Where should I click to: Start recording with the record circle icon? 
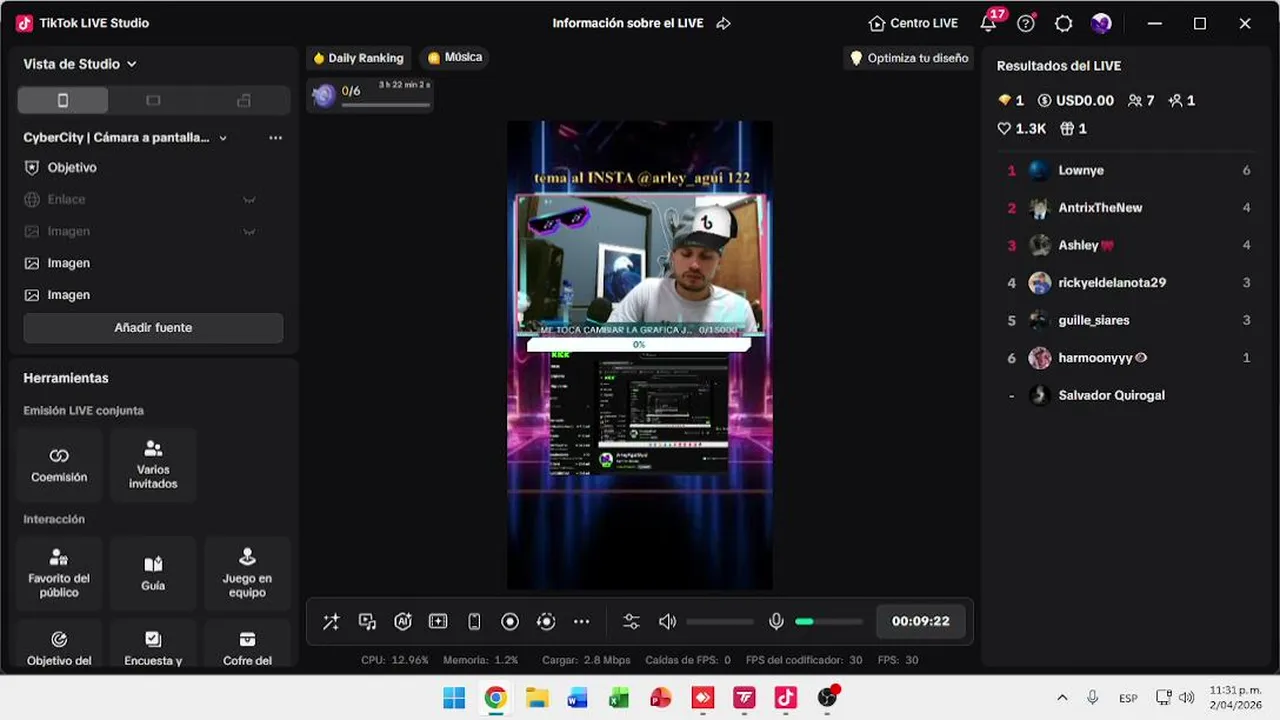pos(510,622)
